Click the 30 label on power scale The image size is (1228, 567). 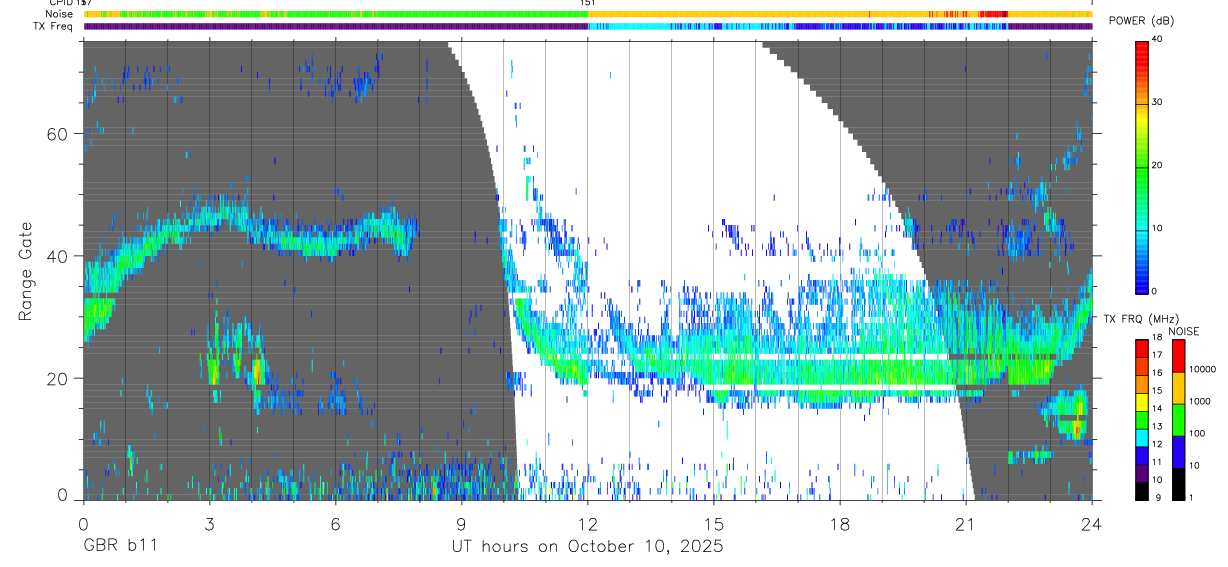1158,103
